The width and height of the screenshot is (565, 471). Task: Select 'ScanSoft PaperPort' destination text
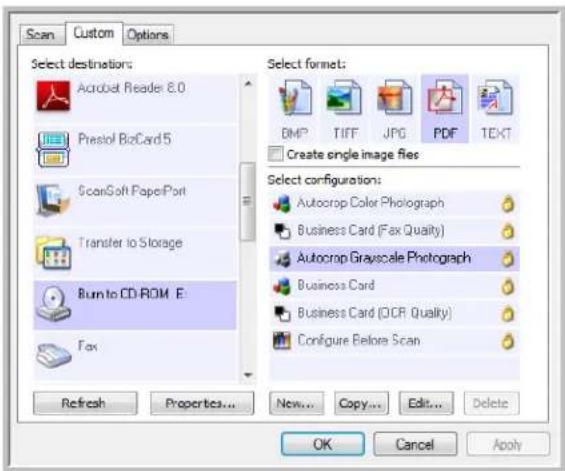pyautogui.click(x=132, y=191)
